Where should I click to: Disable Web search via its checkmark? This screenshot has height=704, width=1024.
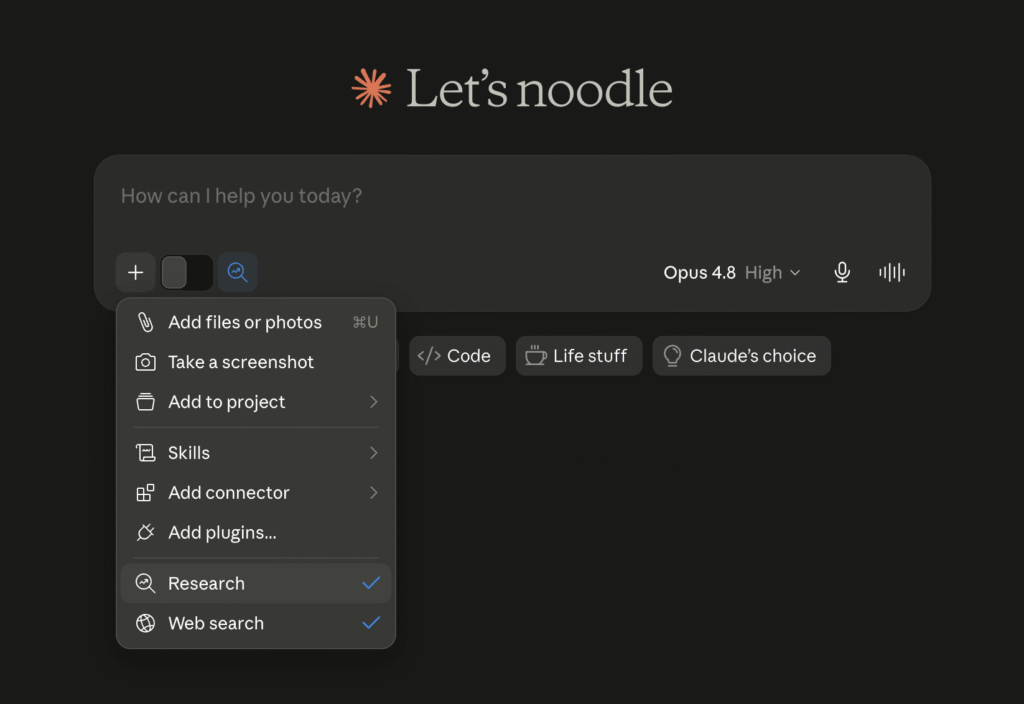point(371,623)
